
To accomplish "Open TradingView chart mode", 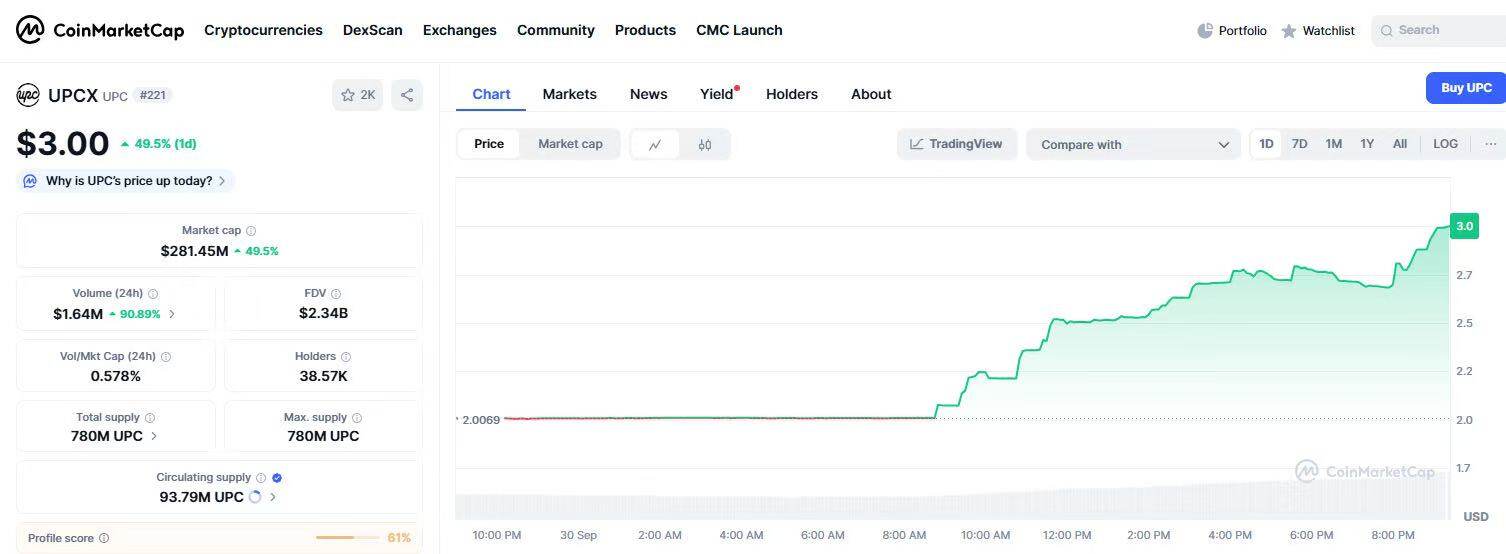I will [x=956, y=144].
